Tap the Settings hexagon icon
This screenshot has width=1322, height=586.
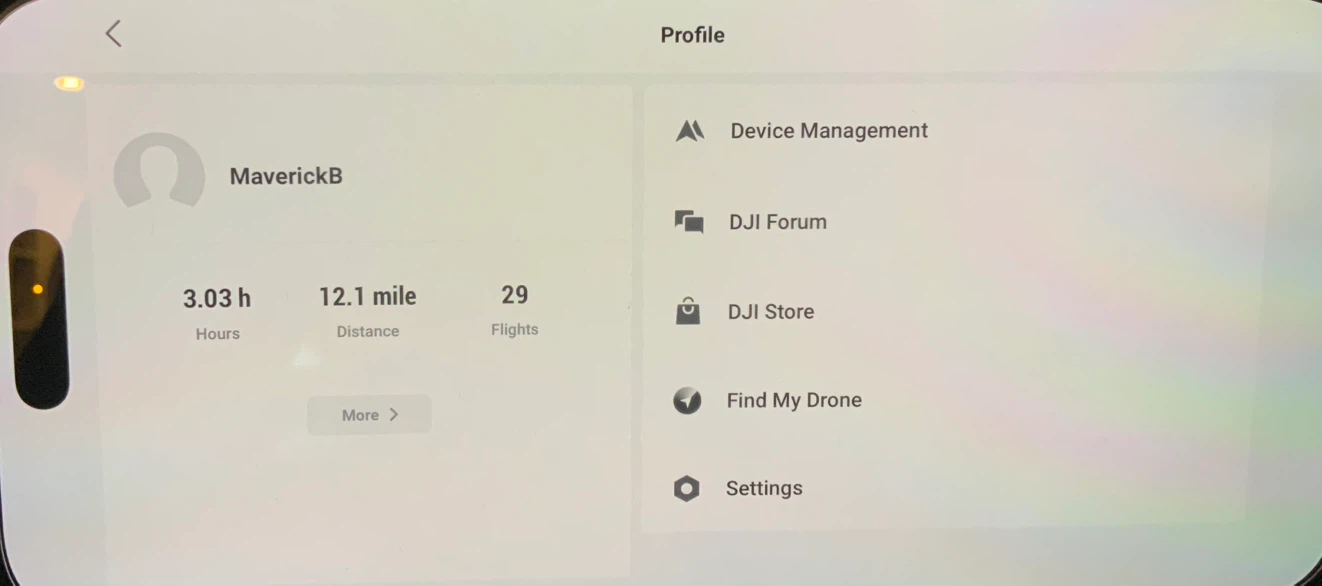[686, 489]
